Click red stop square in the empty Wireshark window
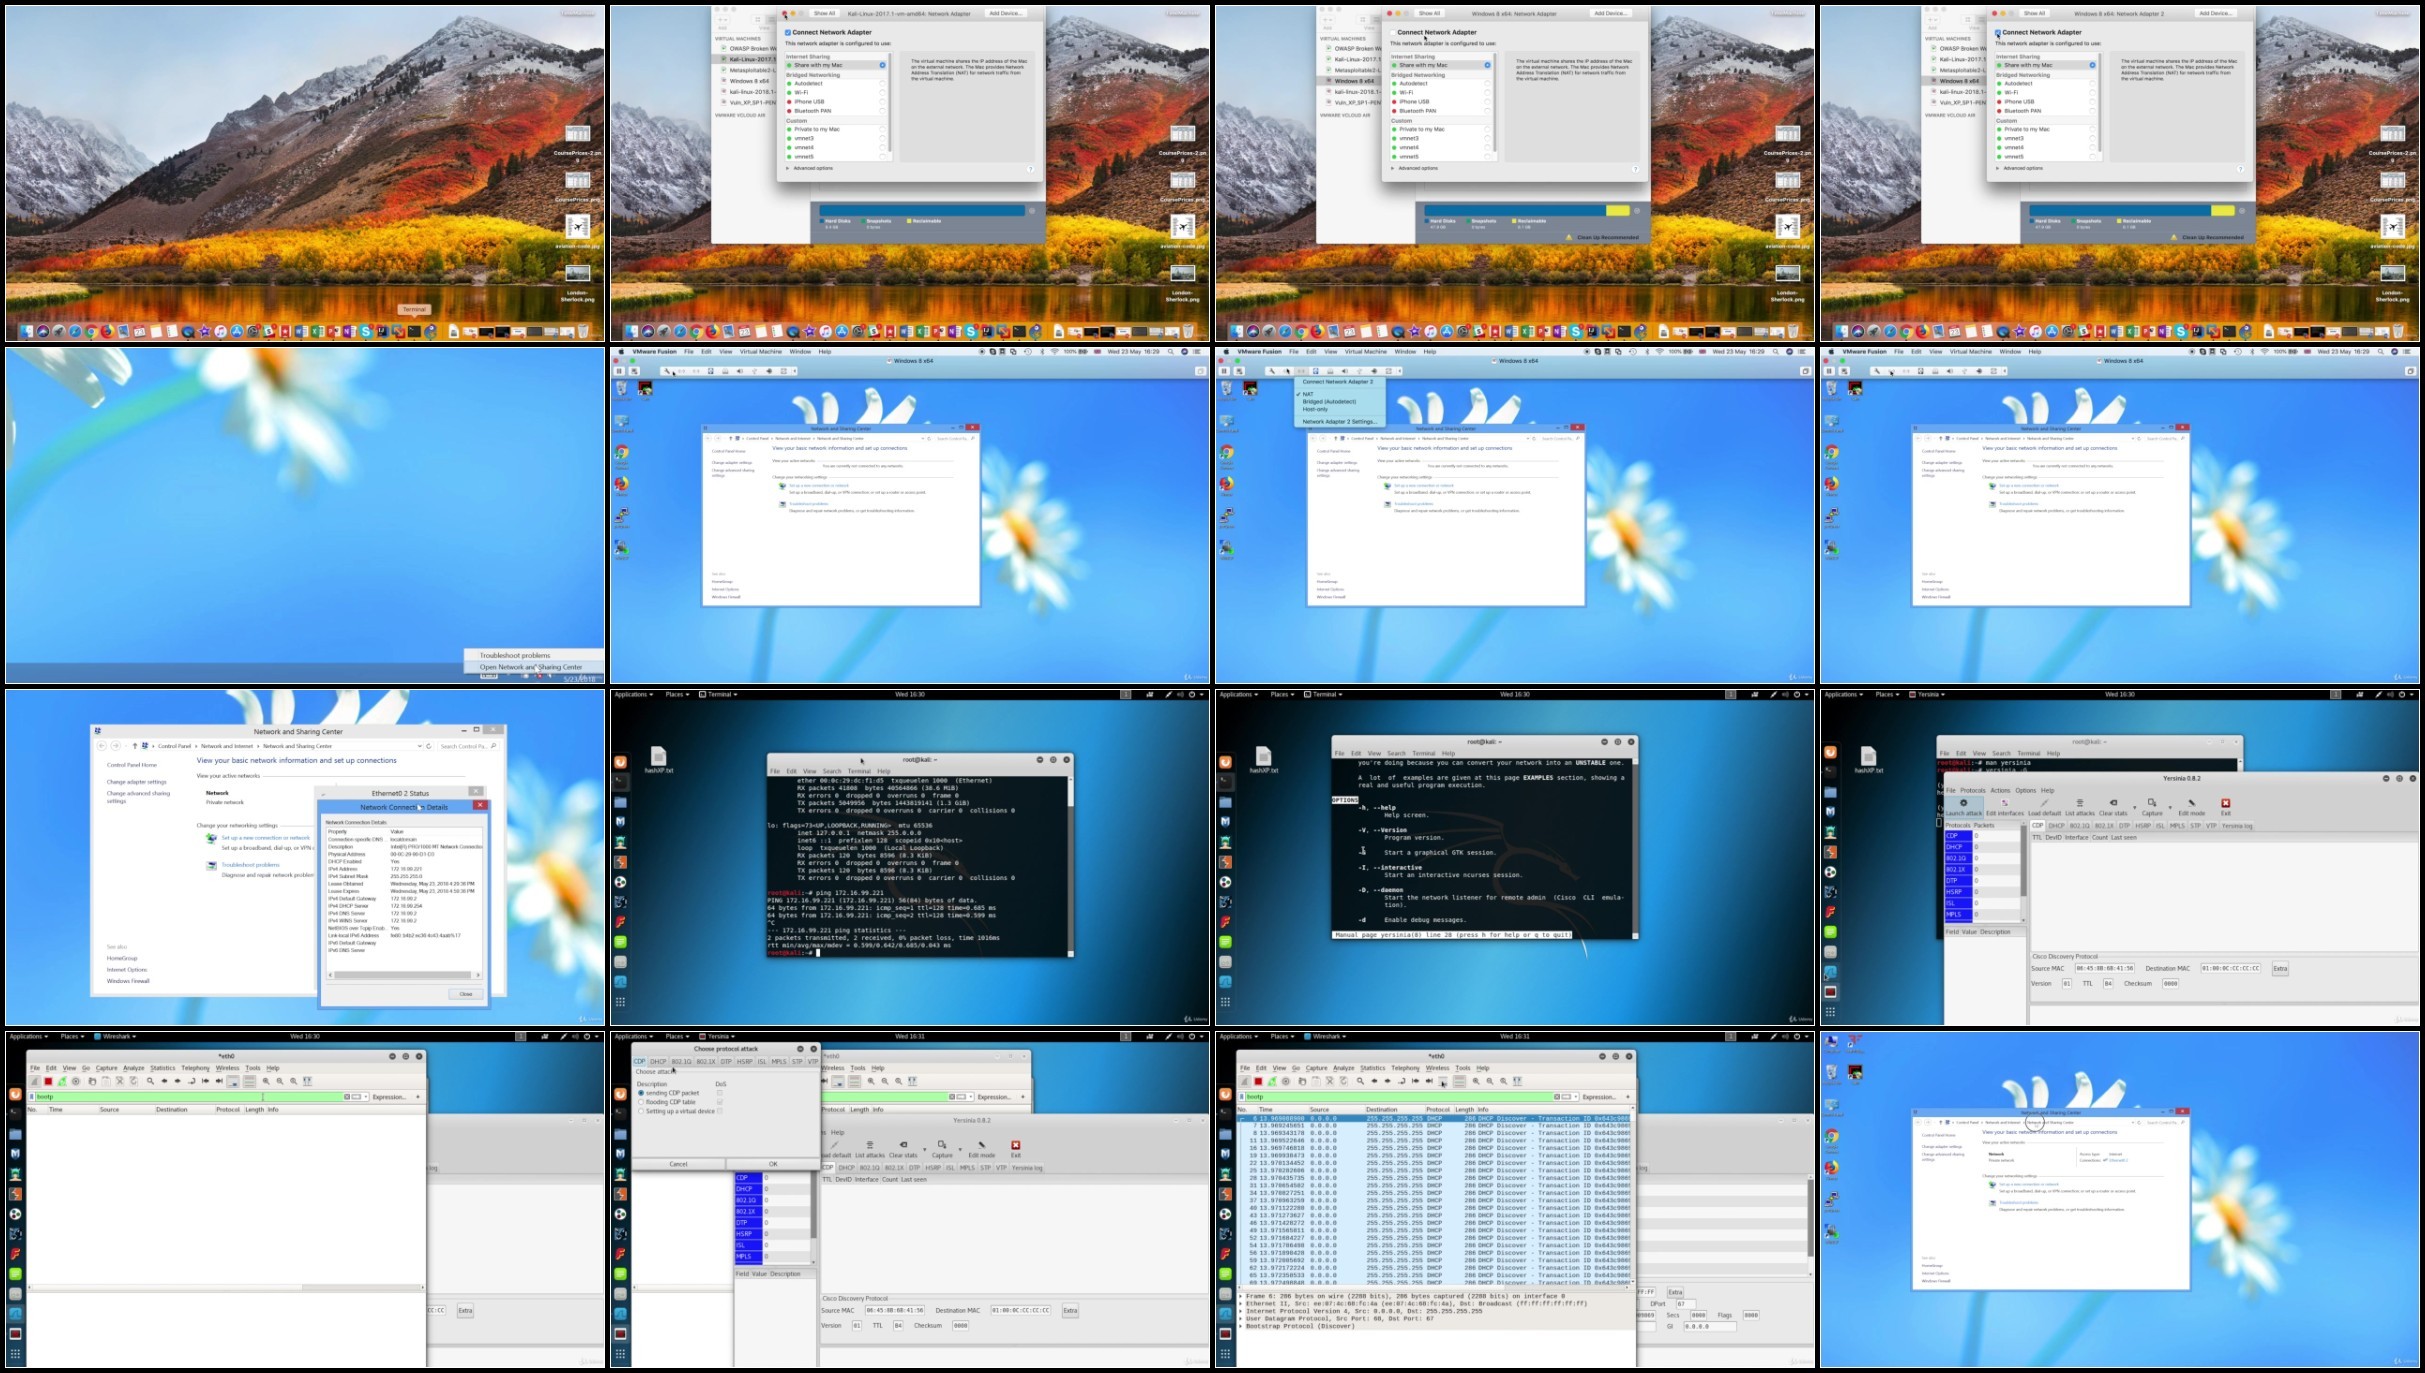 pos(48,1081)
